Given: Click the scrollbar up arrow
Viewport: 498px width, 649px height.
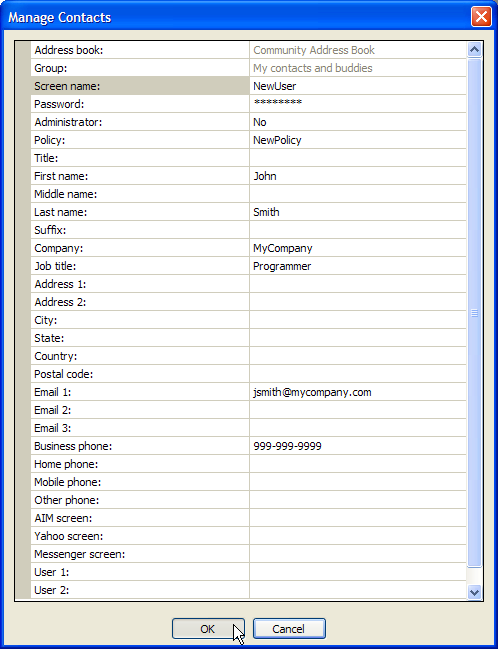Looking at the screenshot, I should point(474,50).
